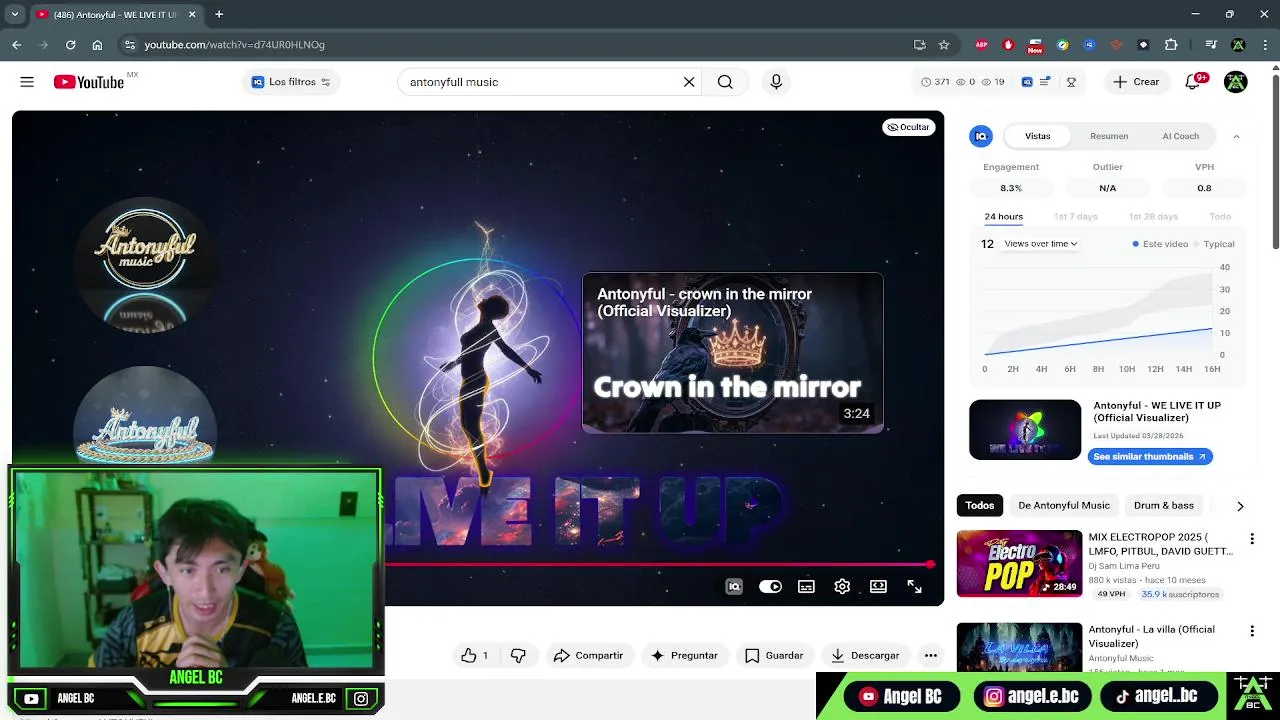Click the Crear create button
The image size is (1280, 720).
point(1136,82)
